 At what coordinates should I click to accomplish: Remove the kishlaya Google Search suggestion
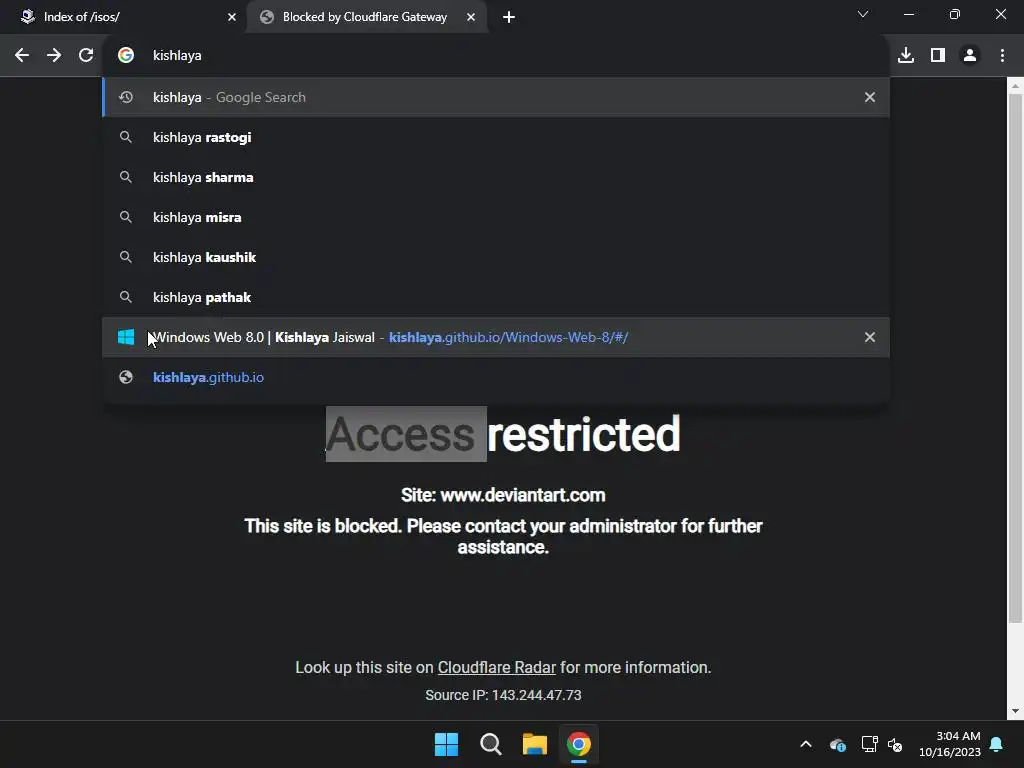tap(870, 97)
